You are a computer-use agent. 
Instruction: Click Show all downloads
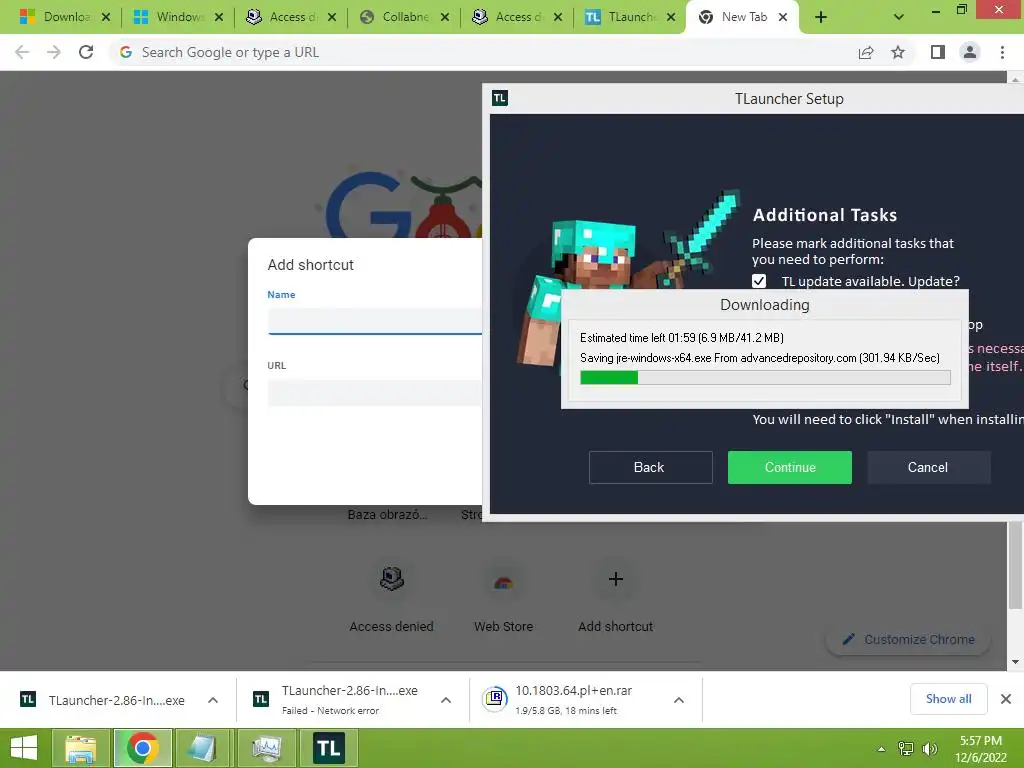point(948,699)
